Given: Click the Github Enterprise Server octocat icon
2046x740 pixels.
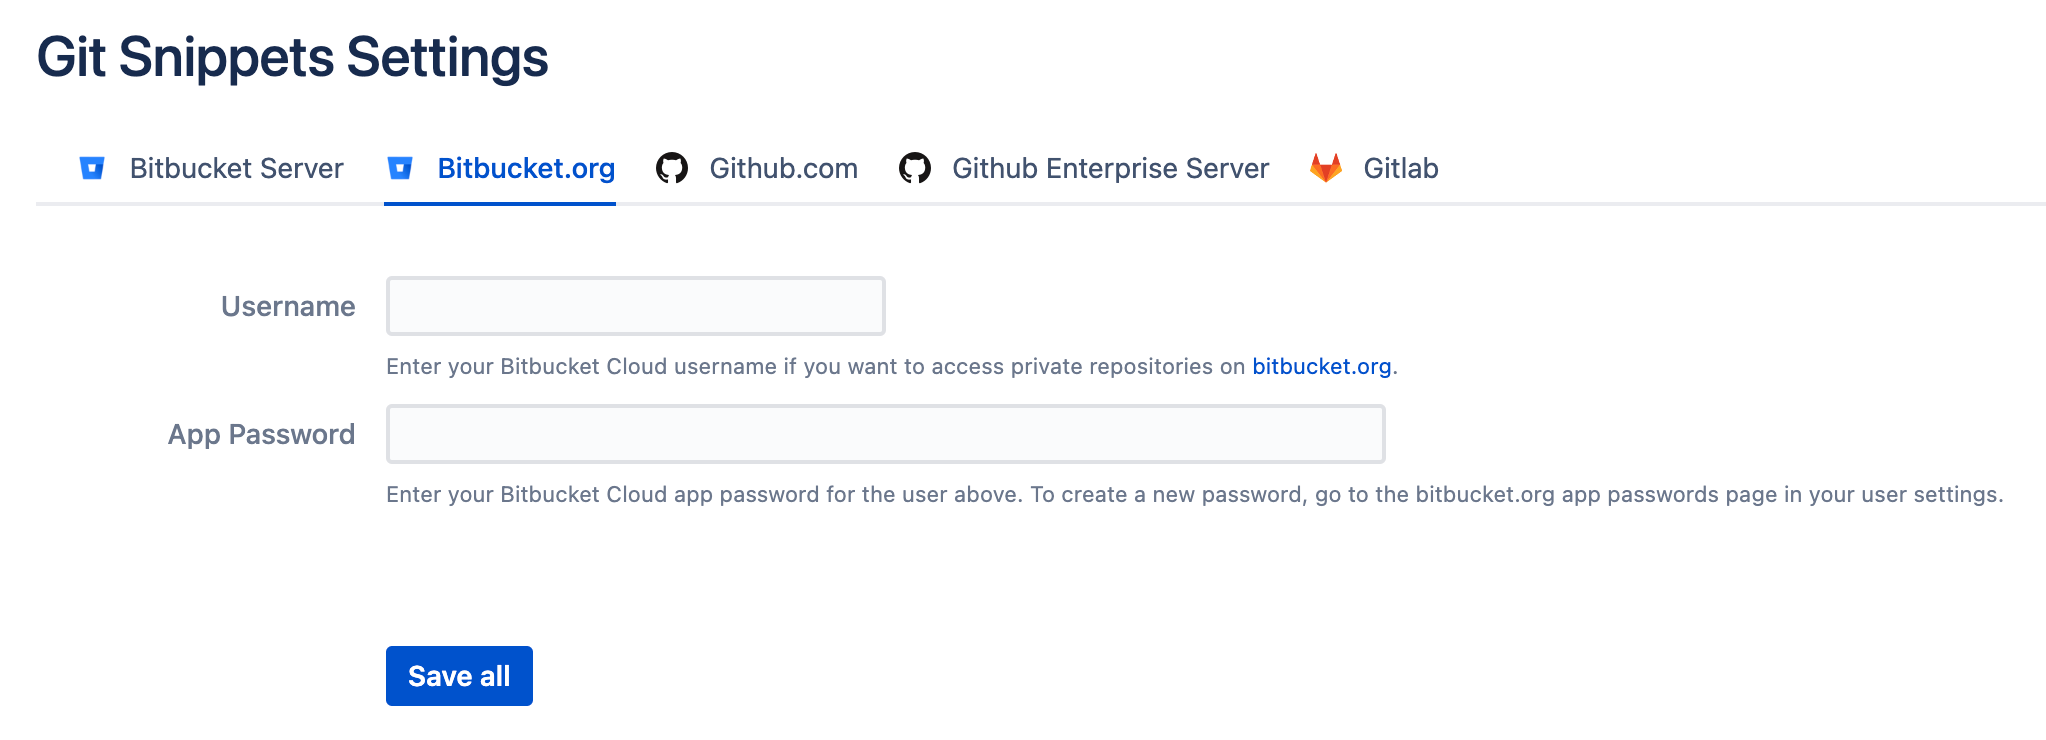Looking at the screenshot, I should click(915, 168).
